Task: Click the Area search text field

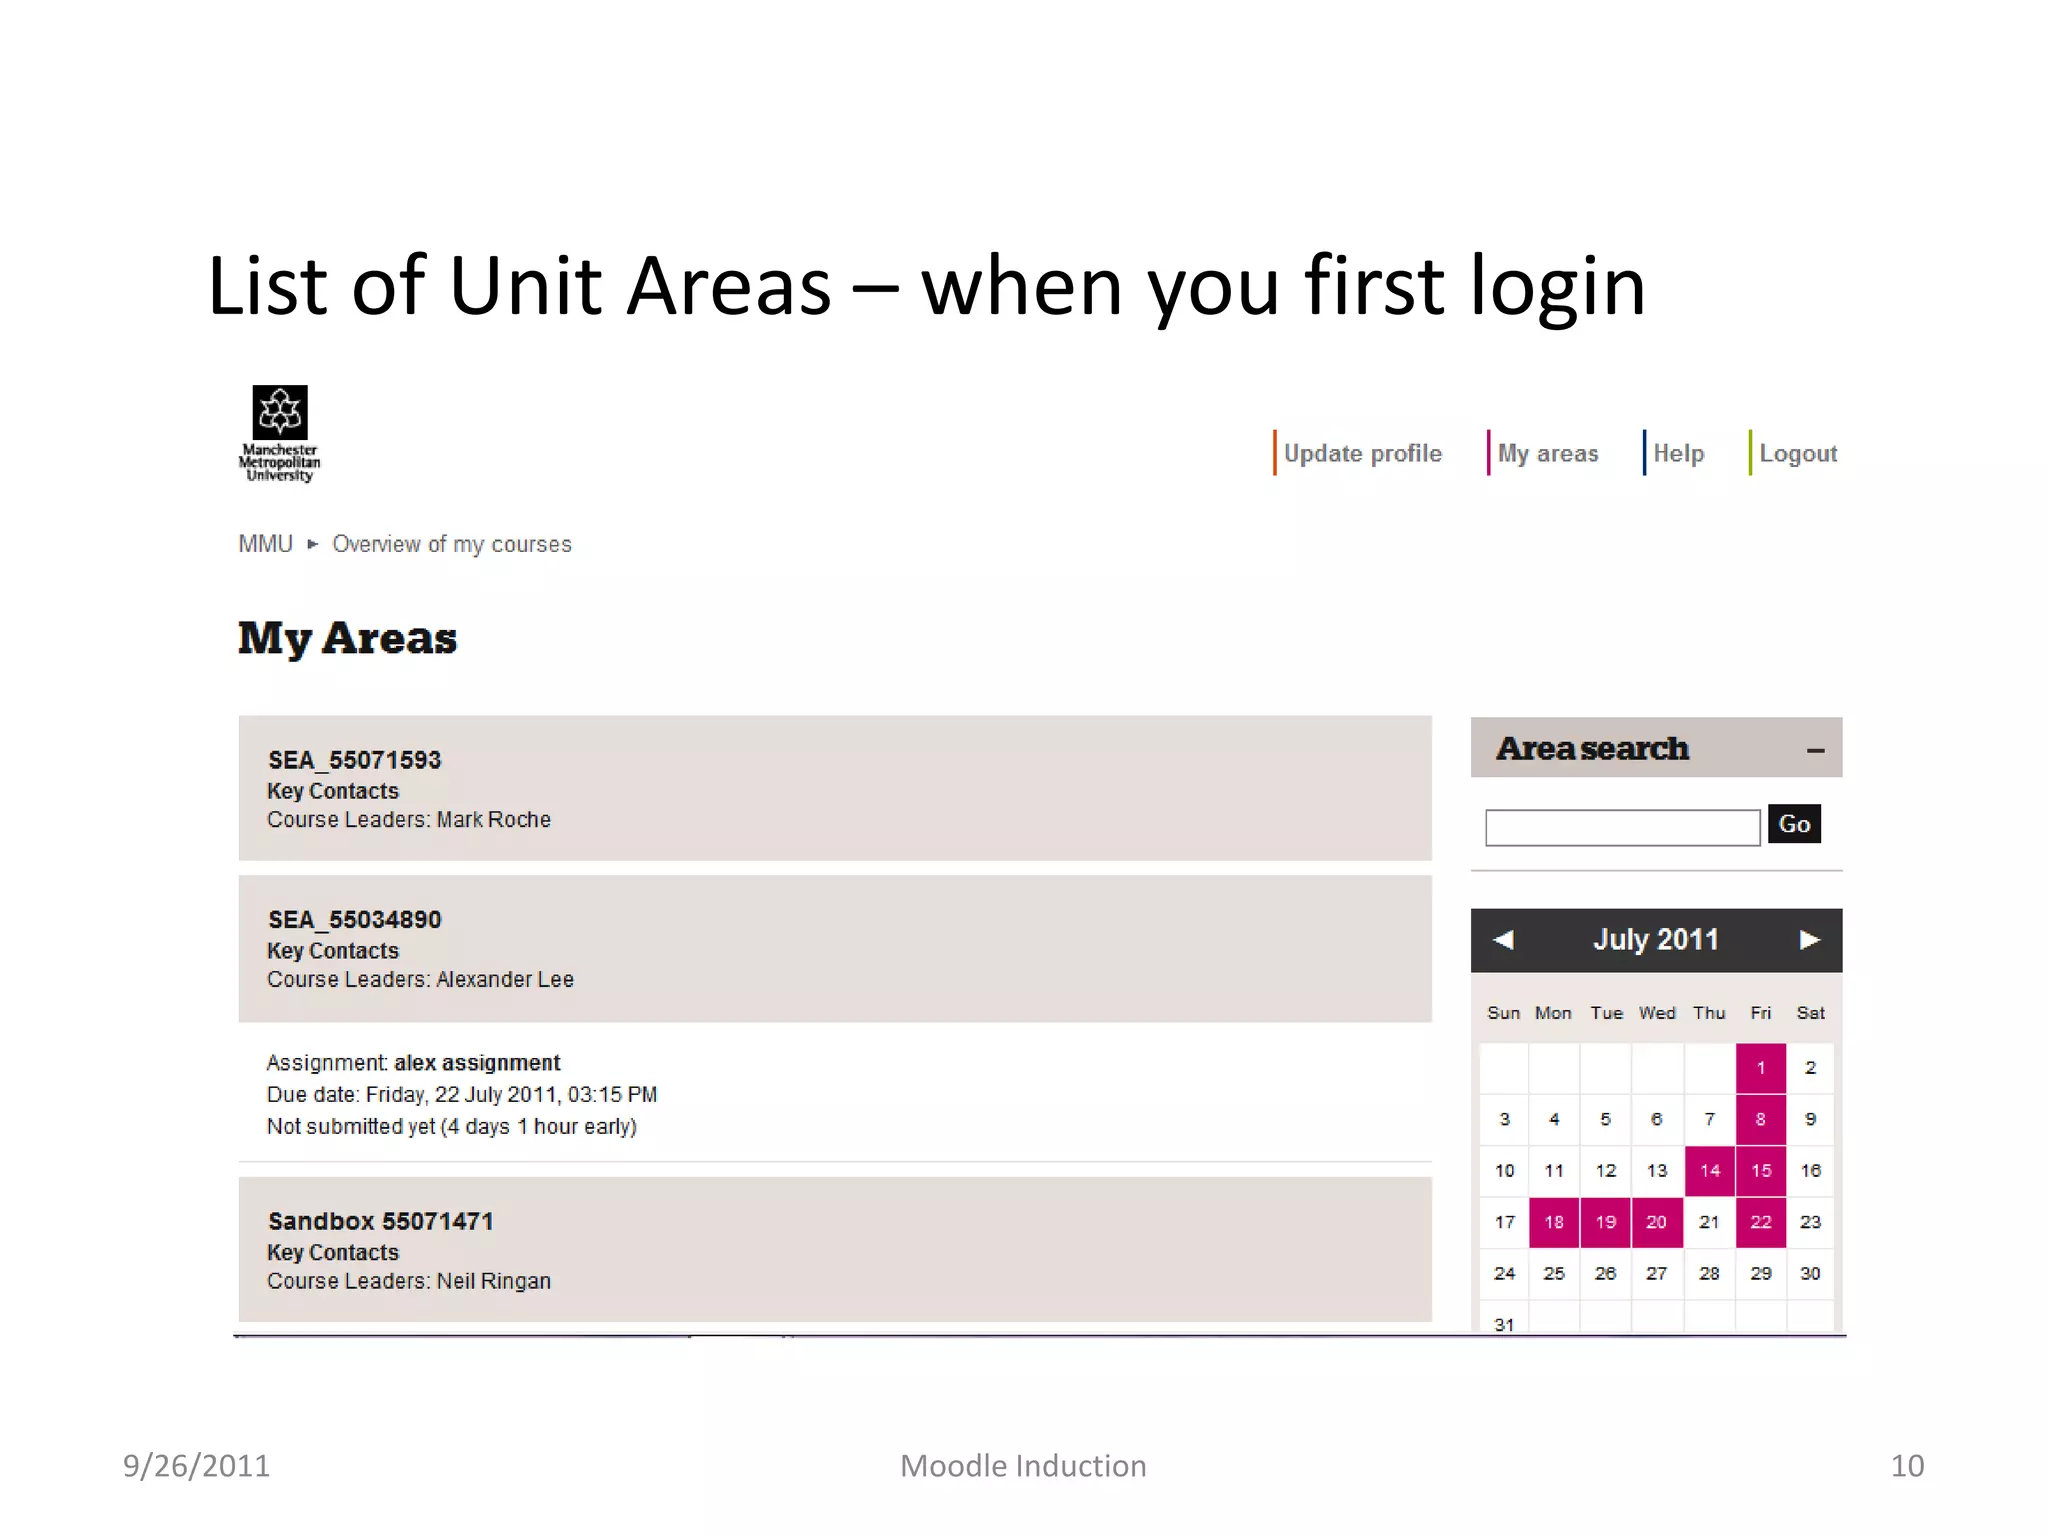Action: [1622, 828]
